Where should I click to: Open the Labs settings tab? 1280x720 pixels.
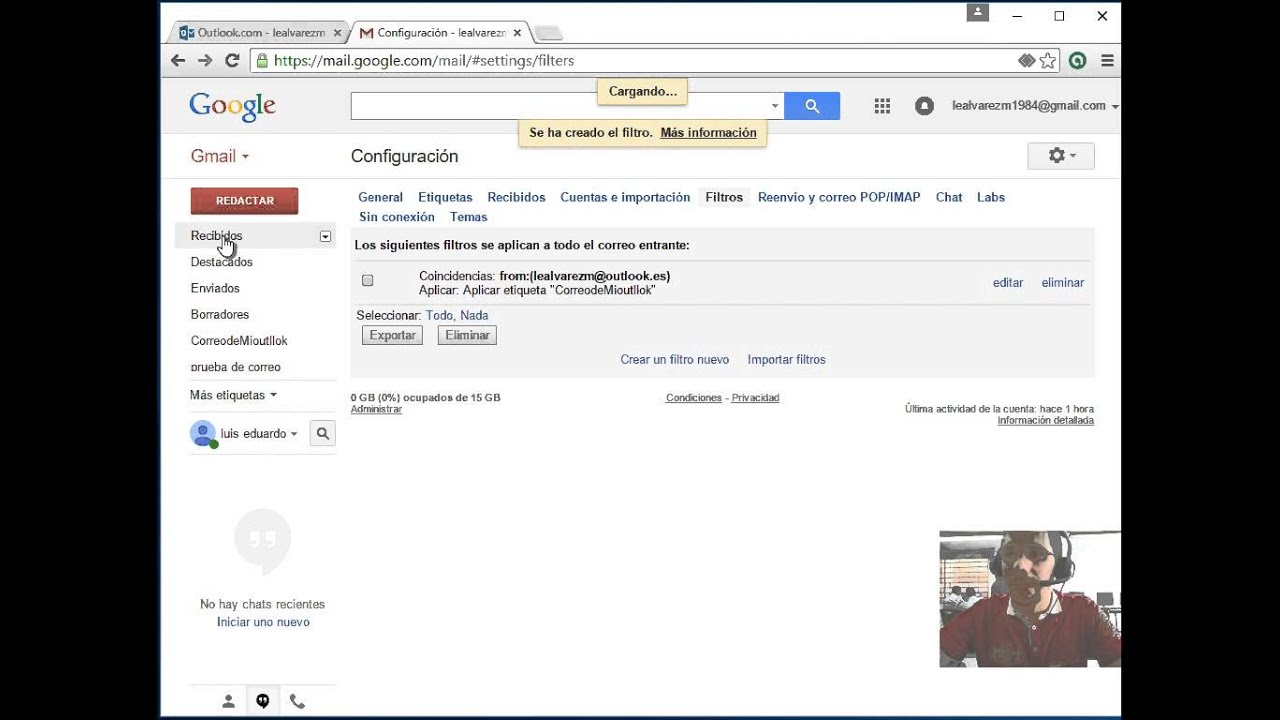991,197
